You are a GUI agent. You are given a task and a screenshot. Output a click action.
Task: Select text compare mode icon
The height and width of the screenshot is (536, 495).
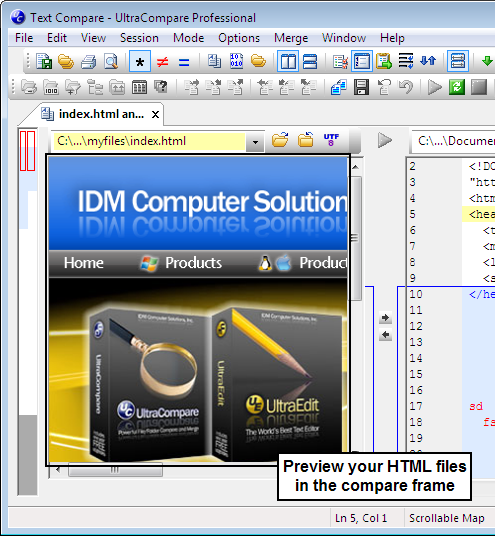(214, 62)
